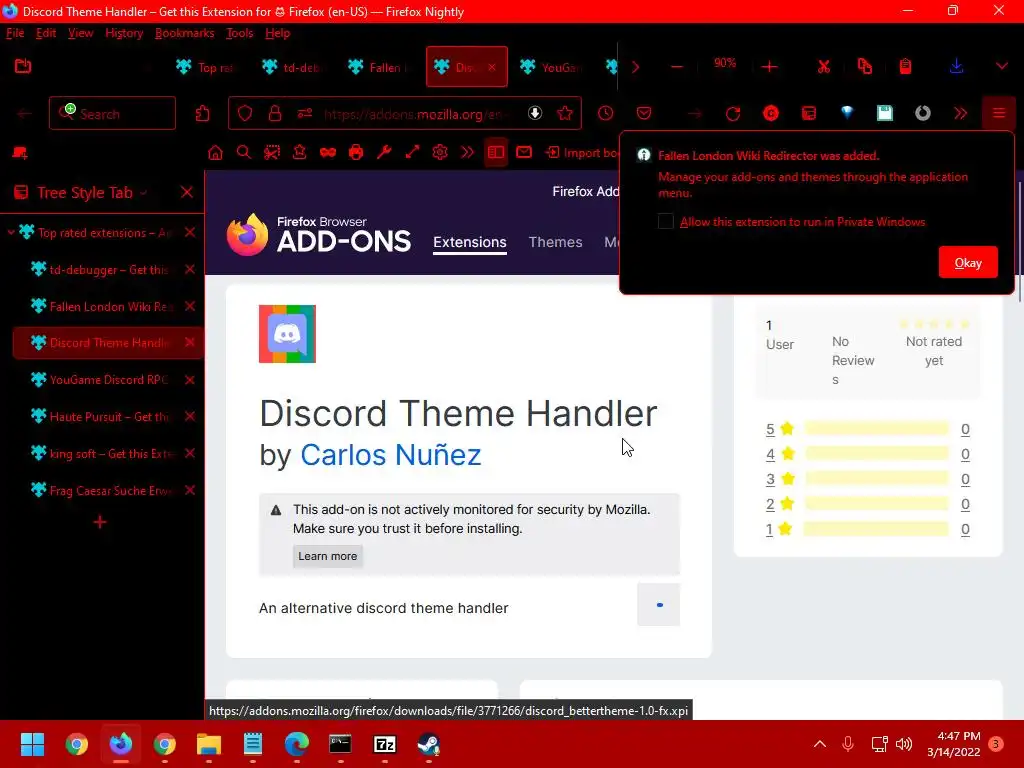Show hidden system tray icons
Screen dimensions: 1024x768
[820, 744]
